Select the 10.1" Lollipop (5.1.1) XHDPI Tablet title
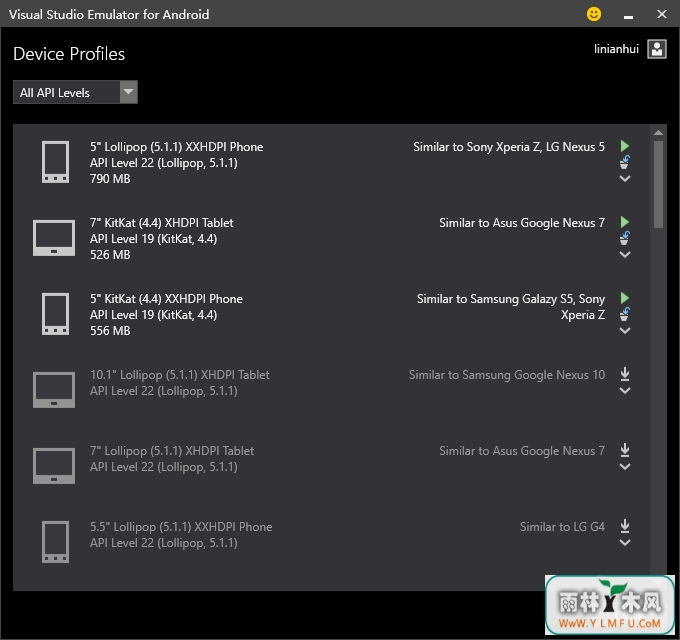The width and height of the screenshot is (680, 640). pos(180,375)
